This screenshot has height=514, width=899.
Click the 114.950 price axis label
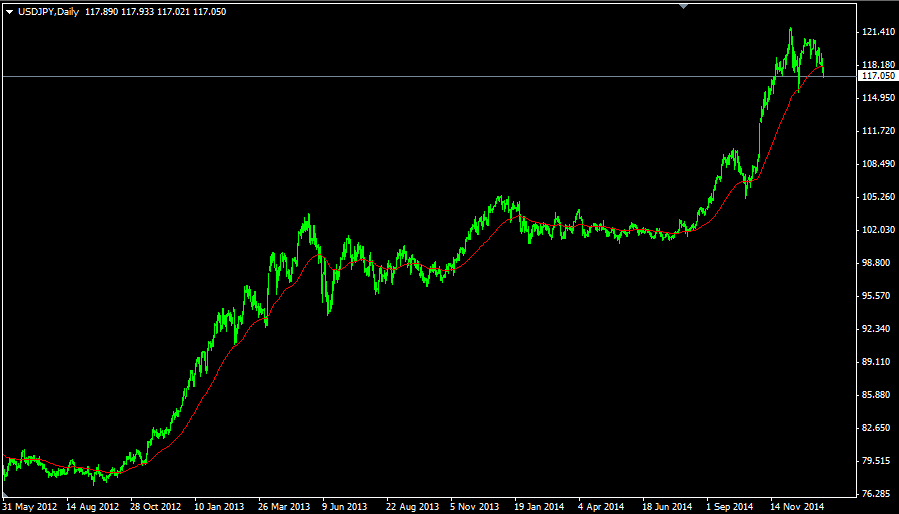[x=878, y=98]
